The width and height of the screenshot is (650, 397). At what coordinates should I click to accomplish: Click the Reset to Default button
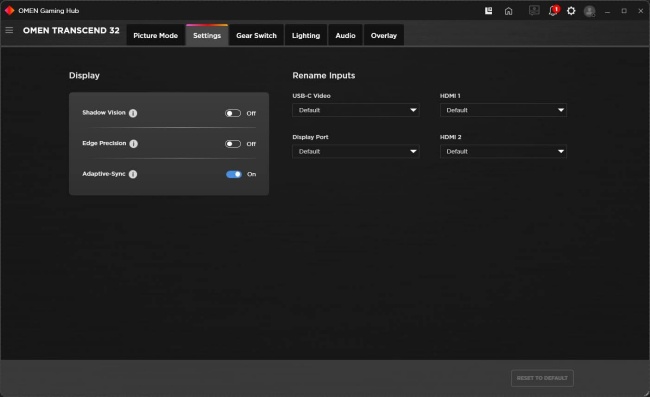click(542, 378)
